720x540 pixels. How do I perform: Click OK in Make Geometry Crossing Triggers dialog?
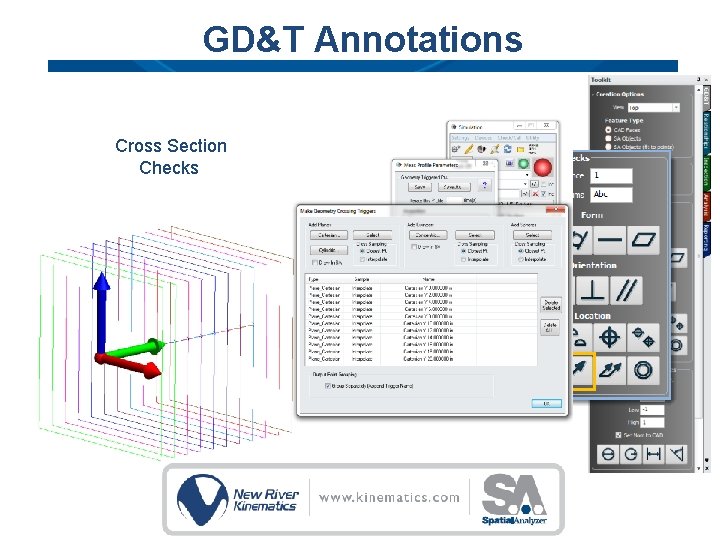point(546,403)
